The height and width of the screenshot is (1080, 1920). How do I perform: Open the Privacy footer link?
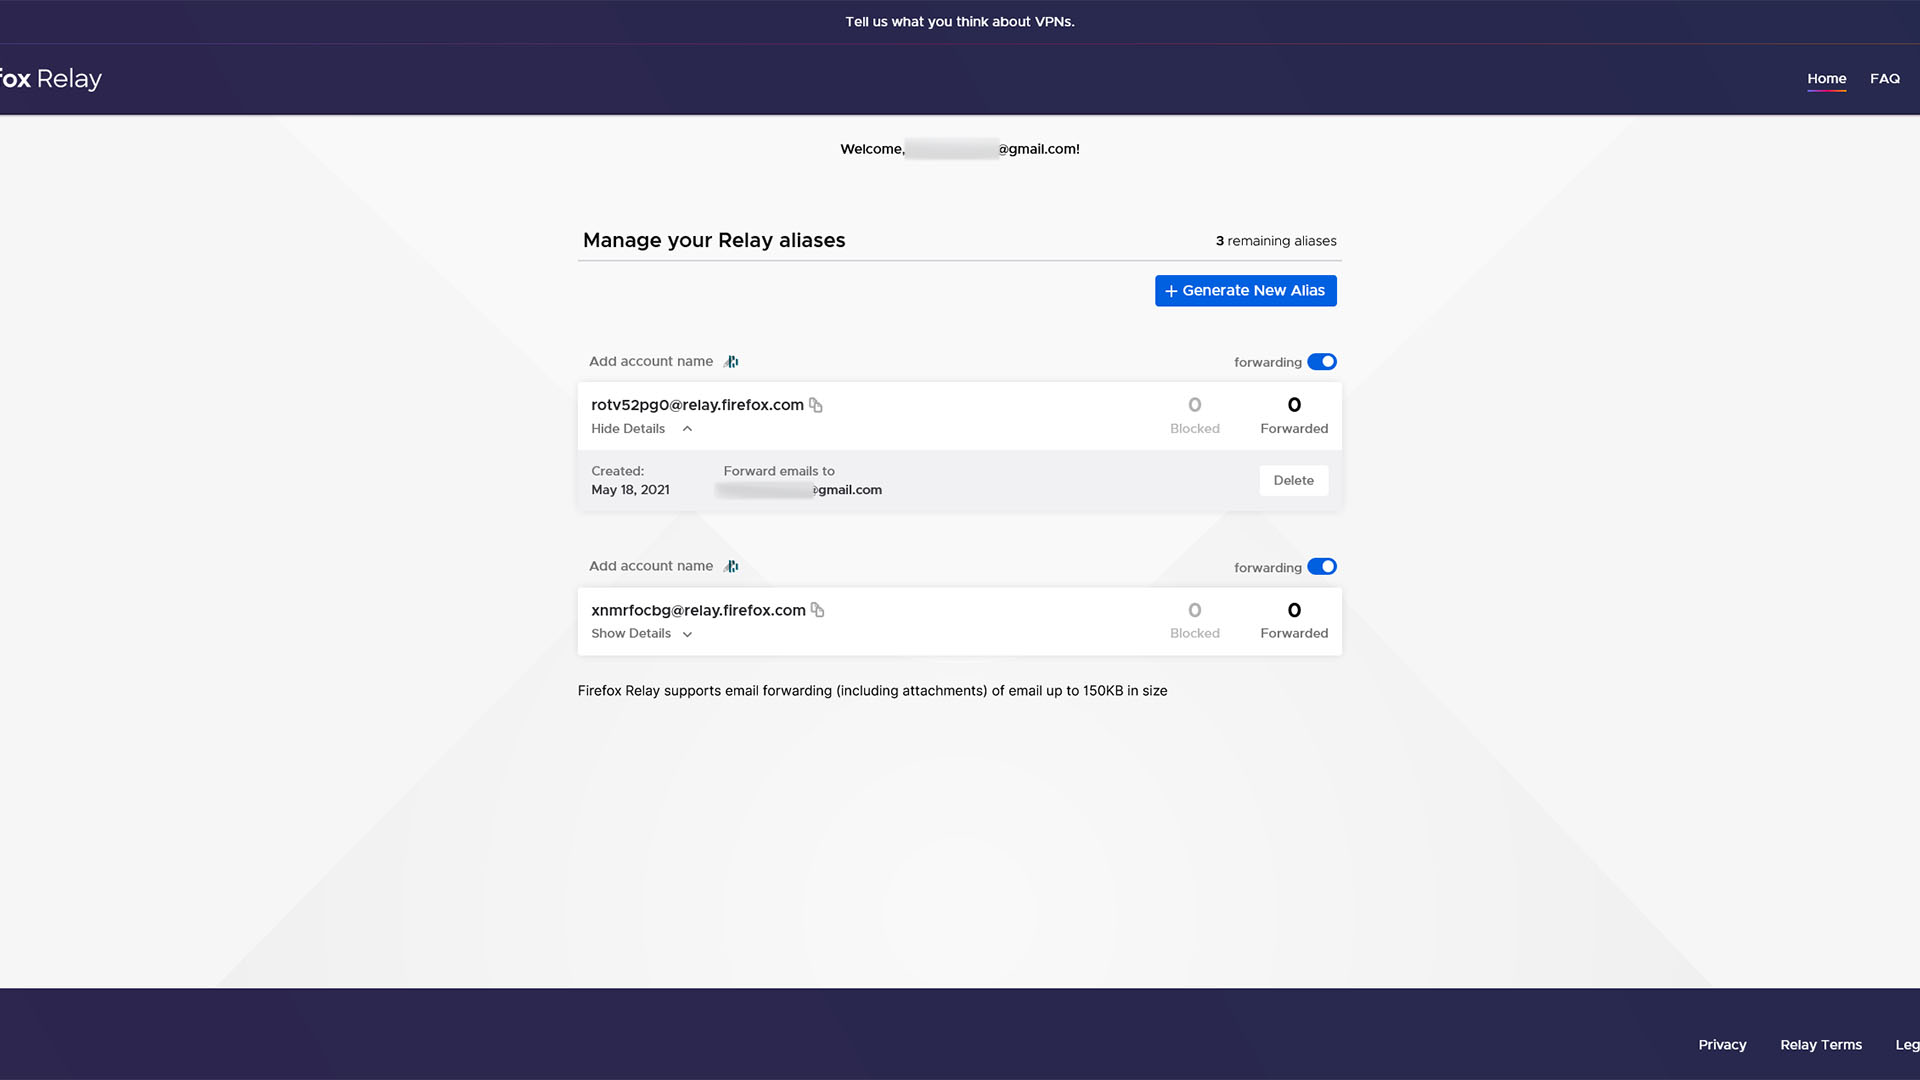(1722, 1045)
